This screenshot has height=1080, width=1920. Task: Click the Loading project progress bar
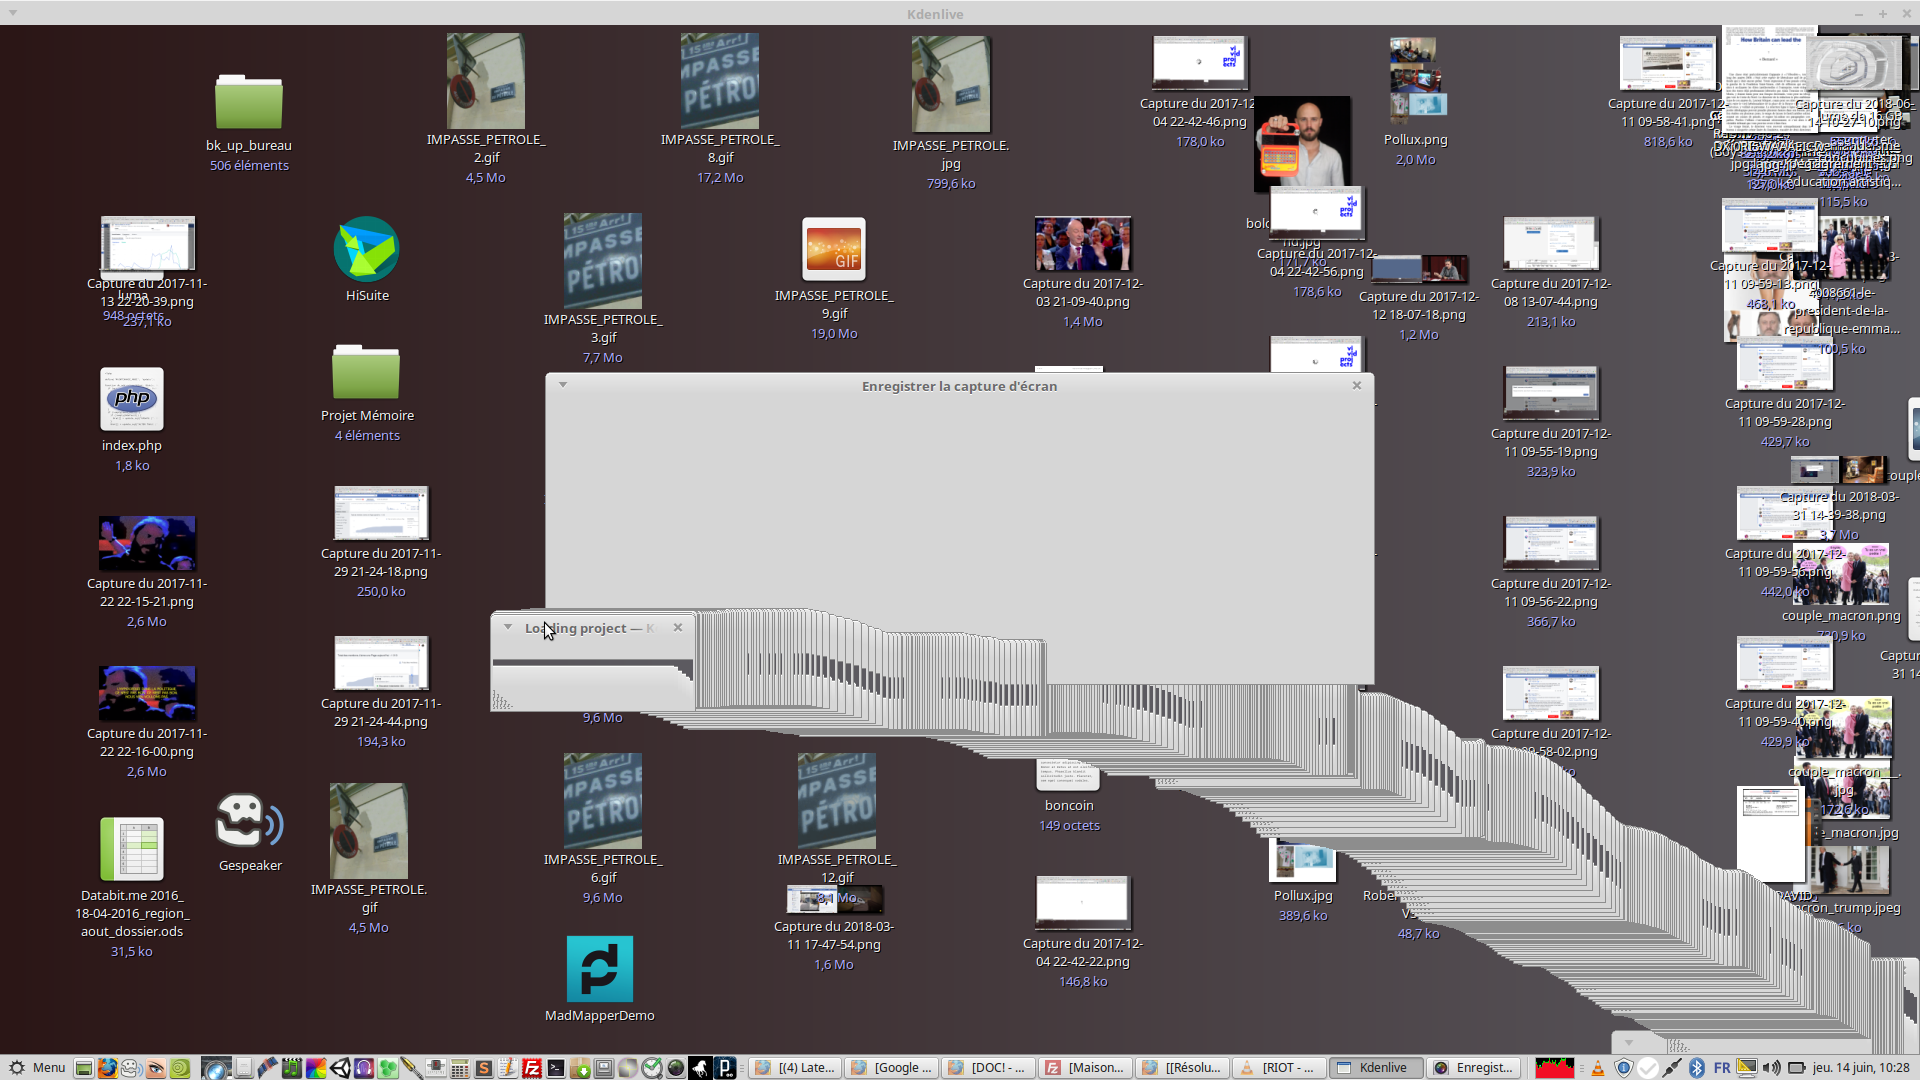[x=592, y=662]
